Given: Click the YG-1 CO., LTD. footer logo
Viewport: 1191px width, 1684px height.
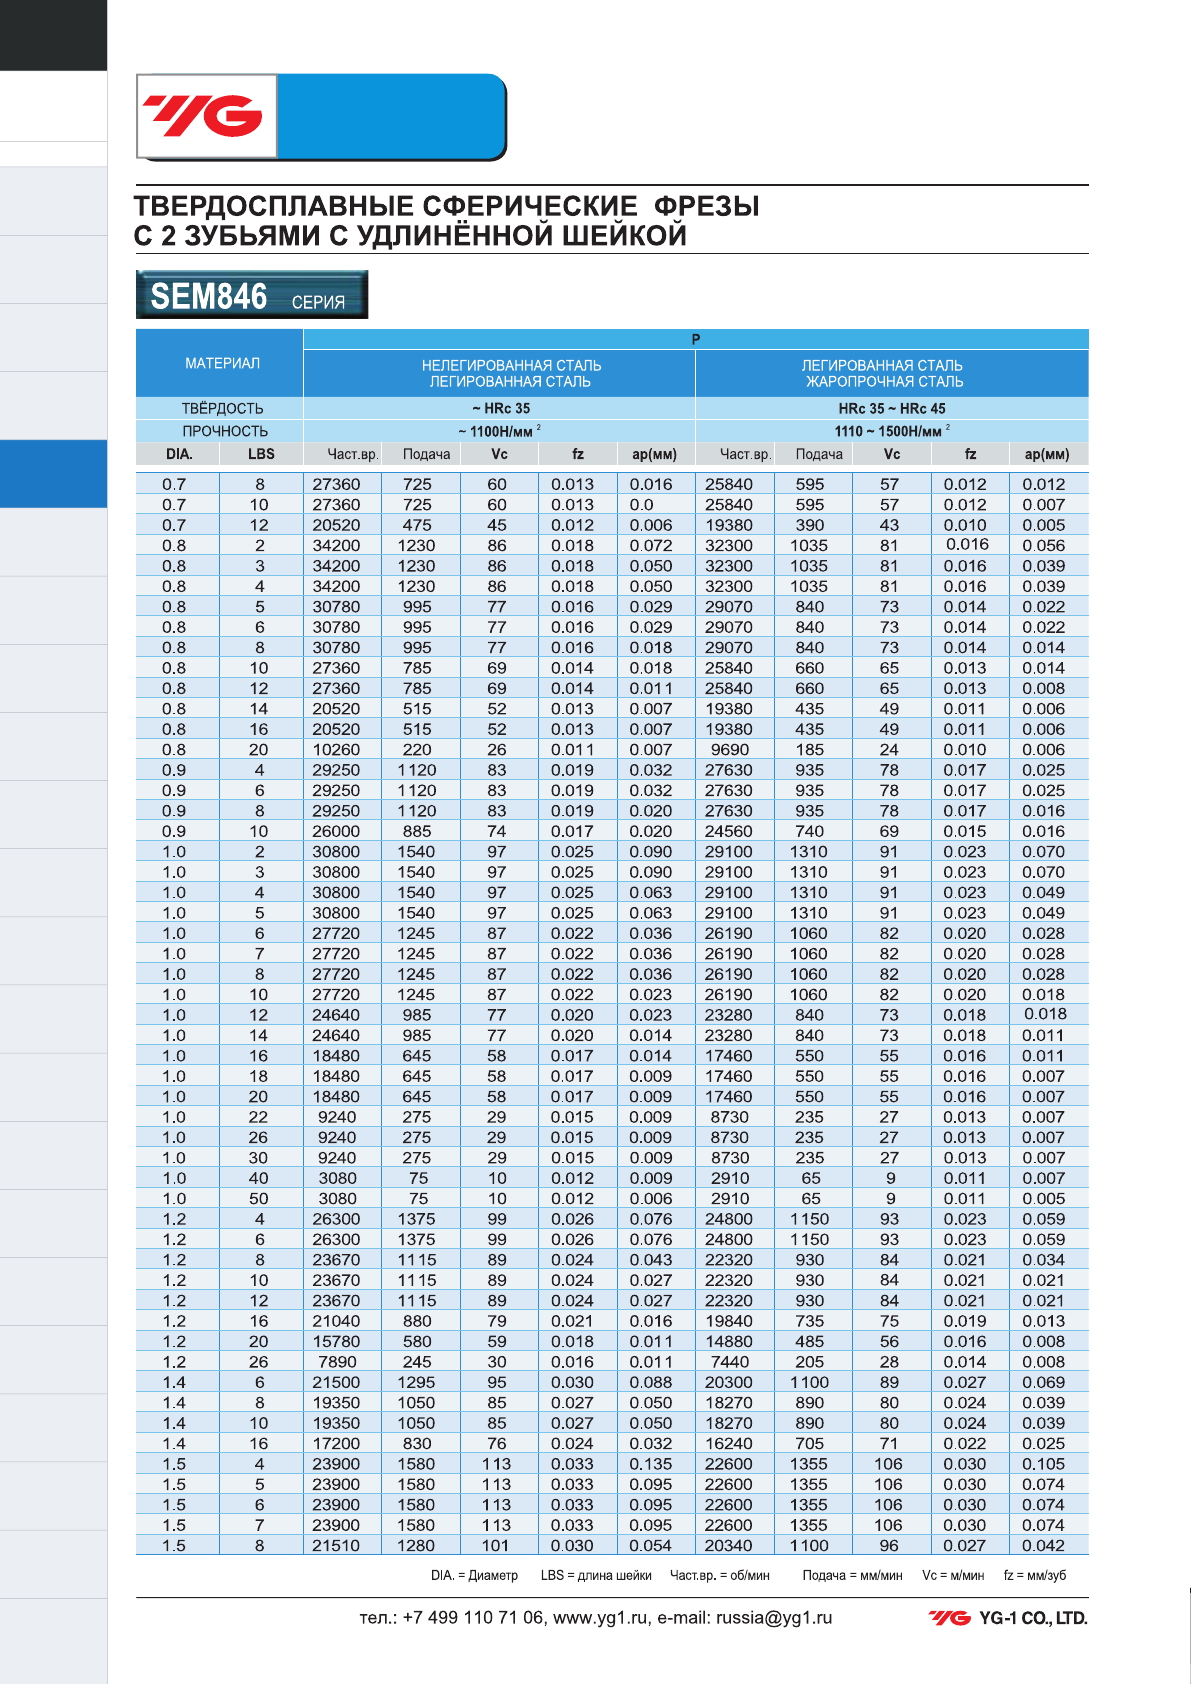Looking at the screenshot, I should [1007, 1618].
